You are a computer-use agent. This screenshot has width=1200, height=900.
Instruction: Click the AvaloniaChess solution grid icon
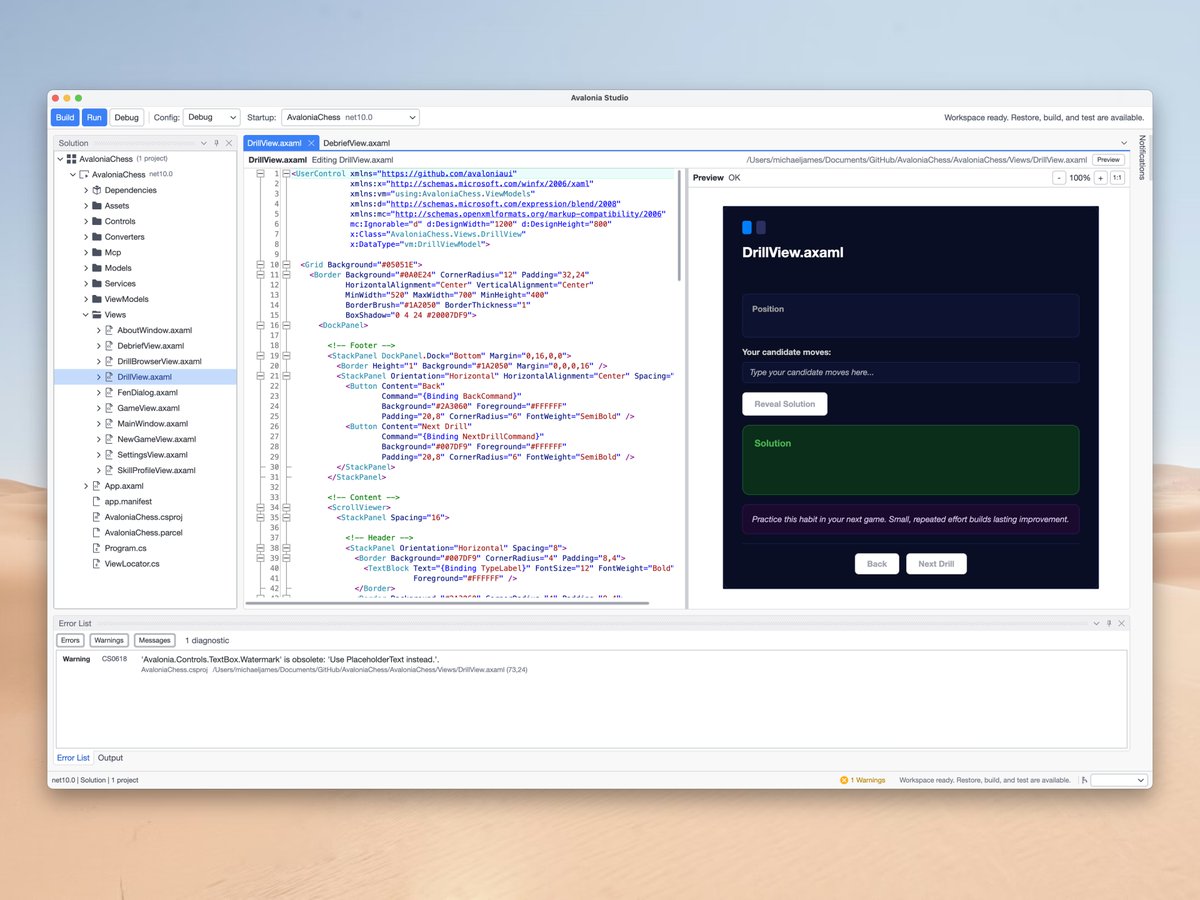(x=72, y=159)
